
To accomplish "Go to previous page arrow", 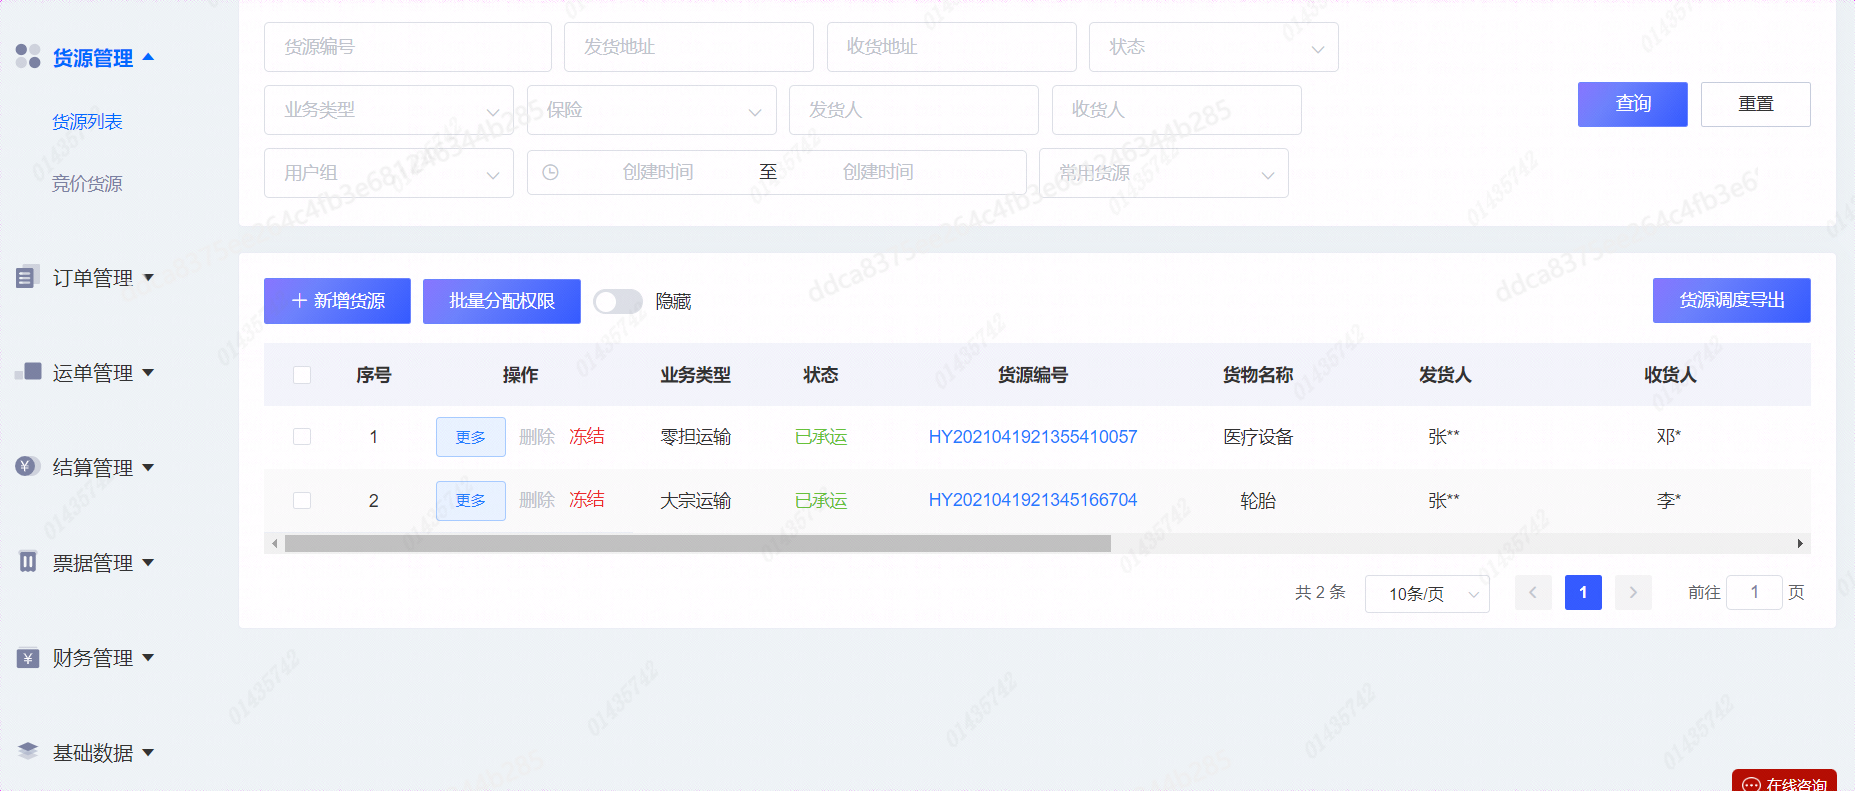I will pos(1533,593).
